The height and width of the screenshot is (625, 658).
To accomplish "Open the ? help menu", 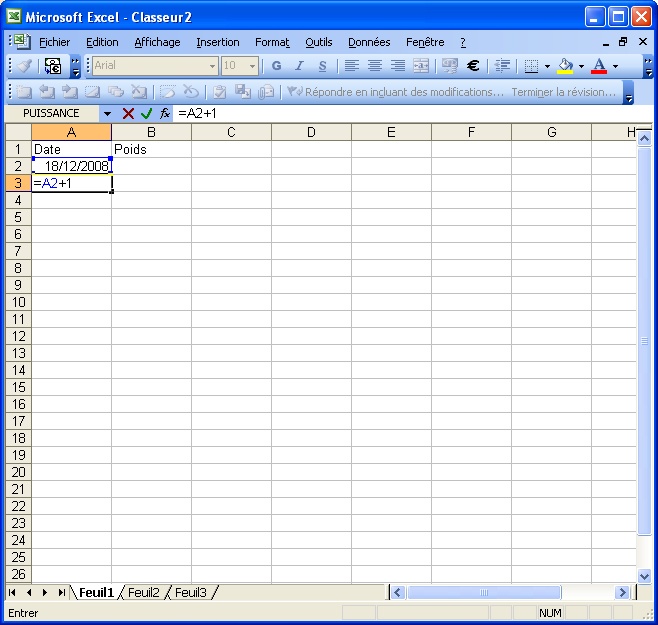I will point(463,42).
